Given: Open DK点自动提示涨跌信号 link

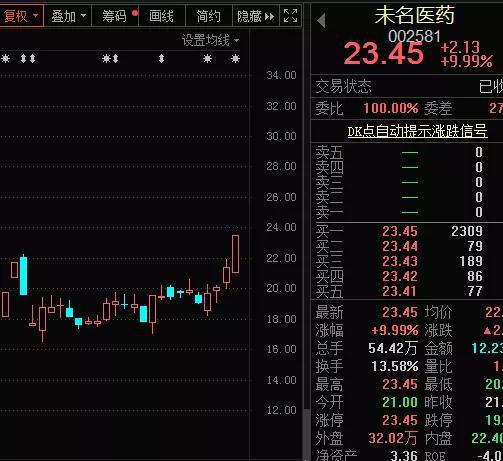Looking at the screenshot, I should point(417,131).
